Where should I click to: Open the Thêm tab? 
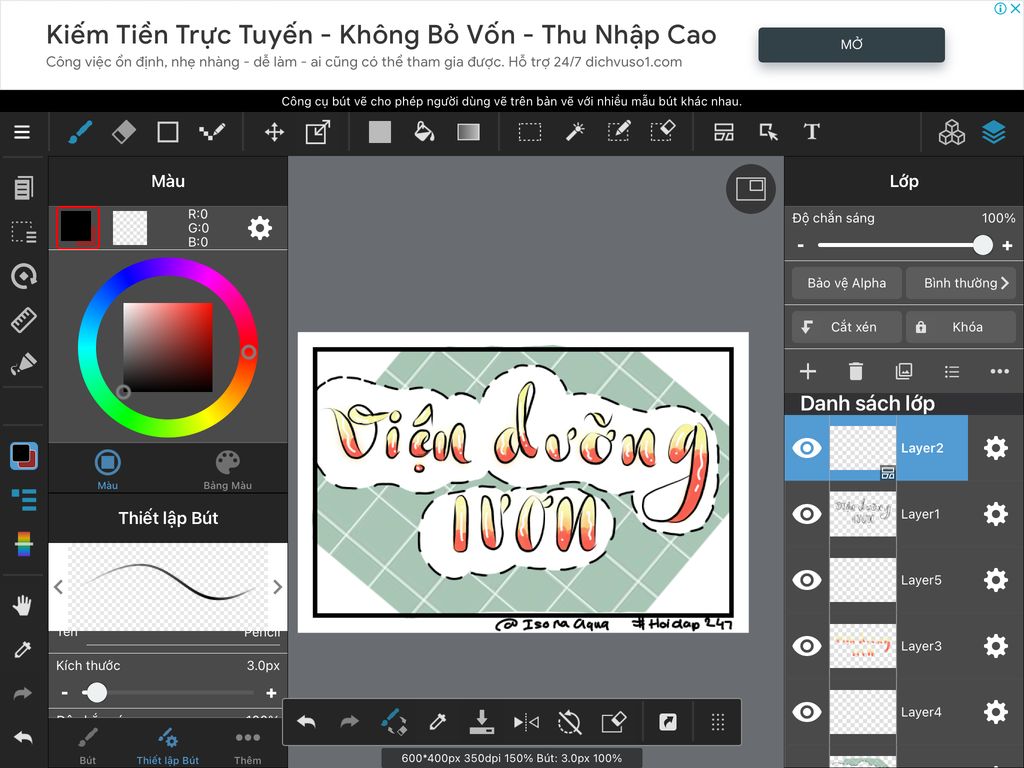tap(248, 746)
